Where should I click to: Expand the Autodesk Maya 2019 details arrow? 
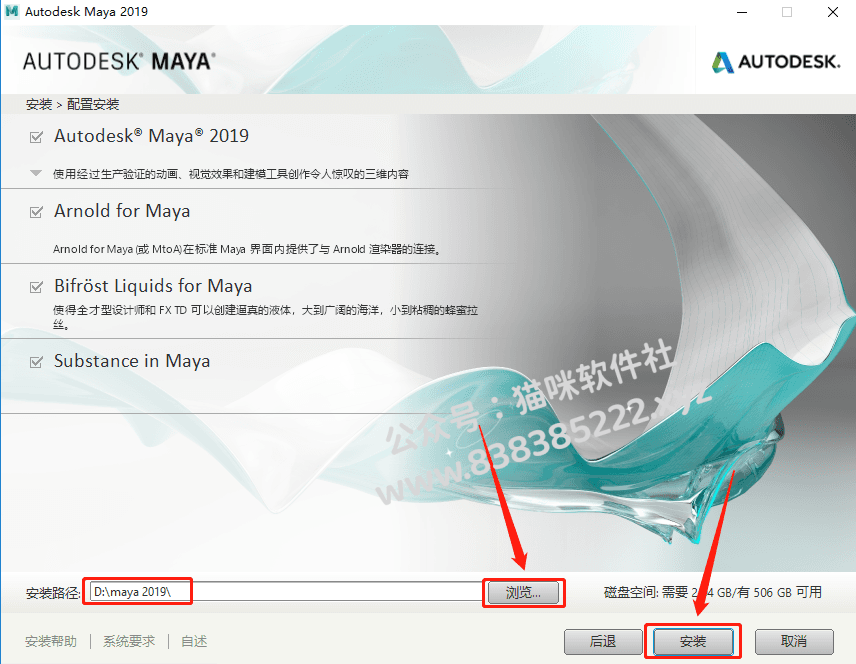(x=36, y=173)
